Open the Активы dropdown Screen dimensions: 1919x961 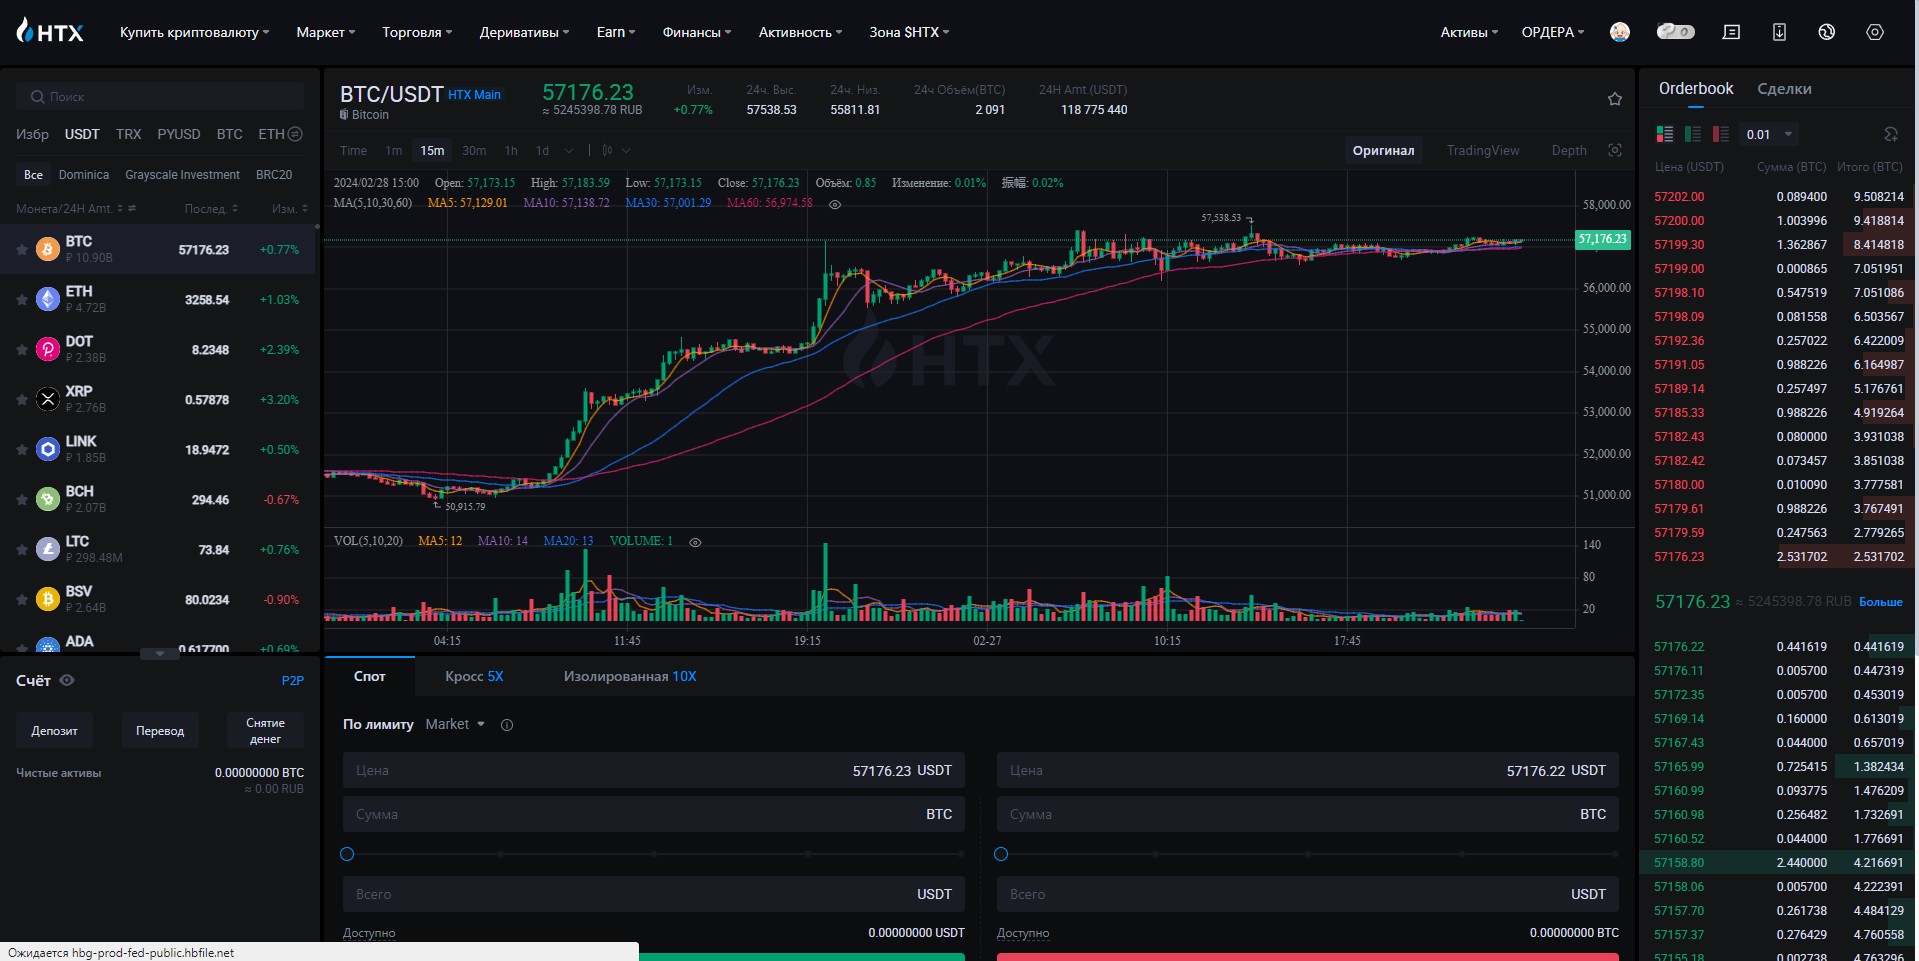[x=1469, y=32]
